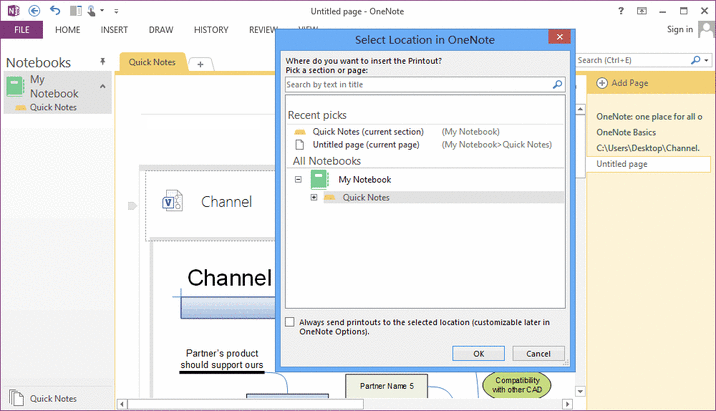Click the Visio file icon next to Channel

(173, 201)
